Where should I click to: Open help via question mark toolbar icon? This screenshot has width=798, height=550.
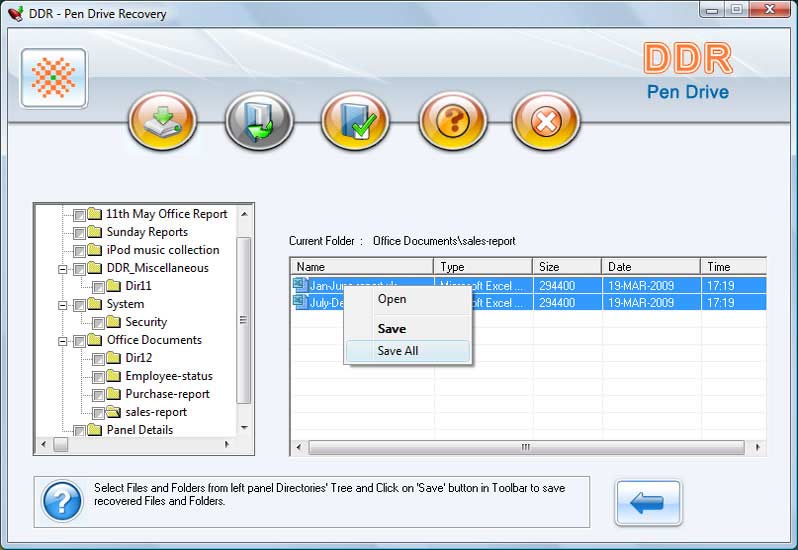(x=452, y=121)
